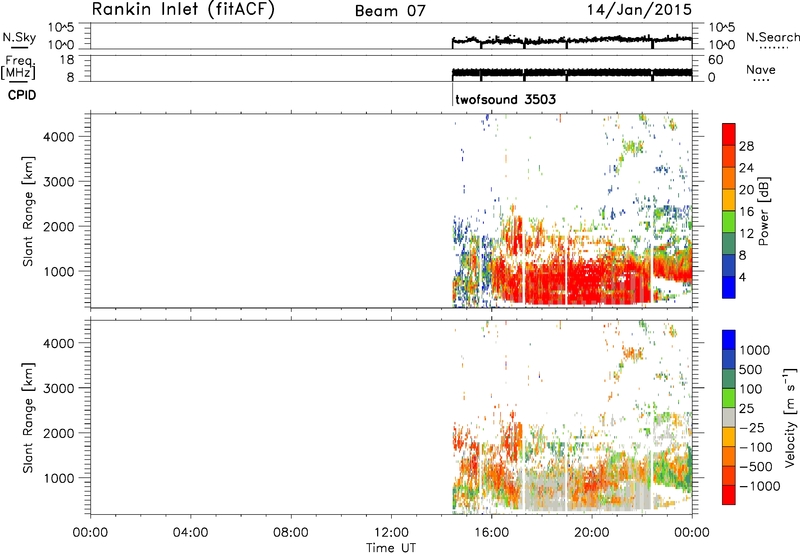Click the velocity colorbar value 1000
The width and height of the screenshot is (800, 554).
(755, 350)
